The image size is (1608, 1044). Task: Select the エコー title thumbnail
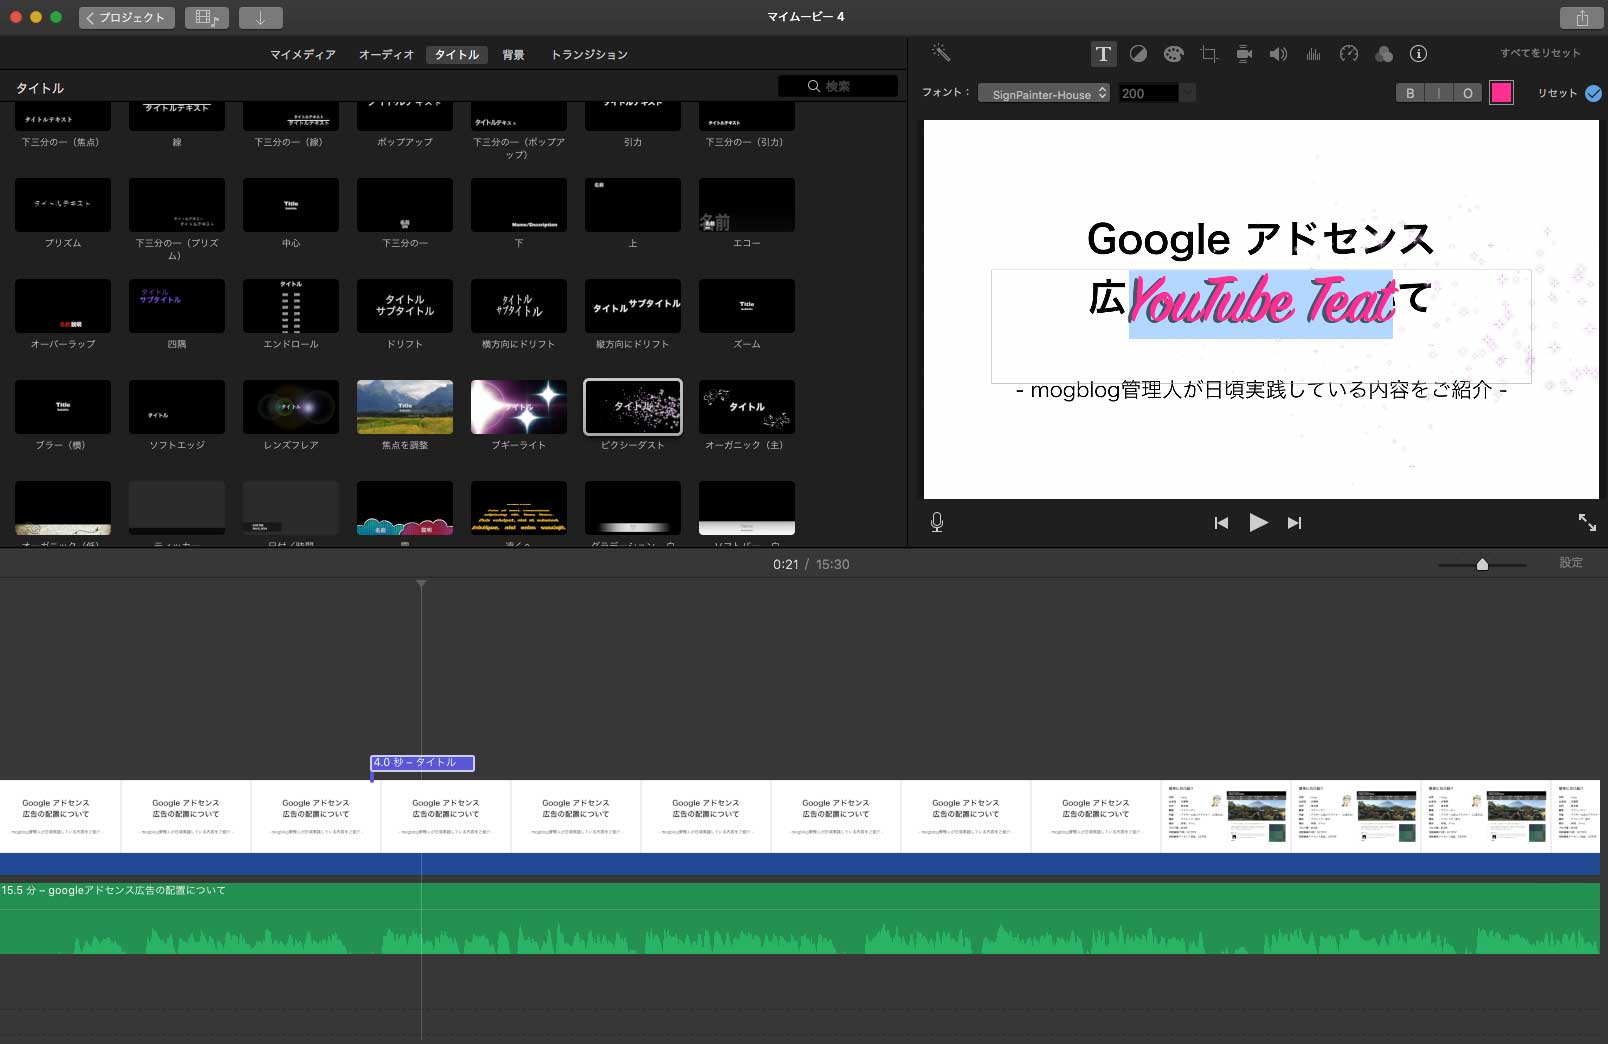(747, 205)
